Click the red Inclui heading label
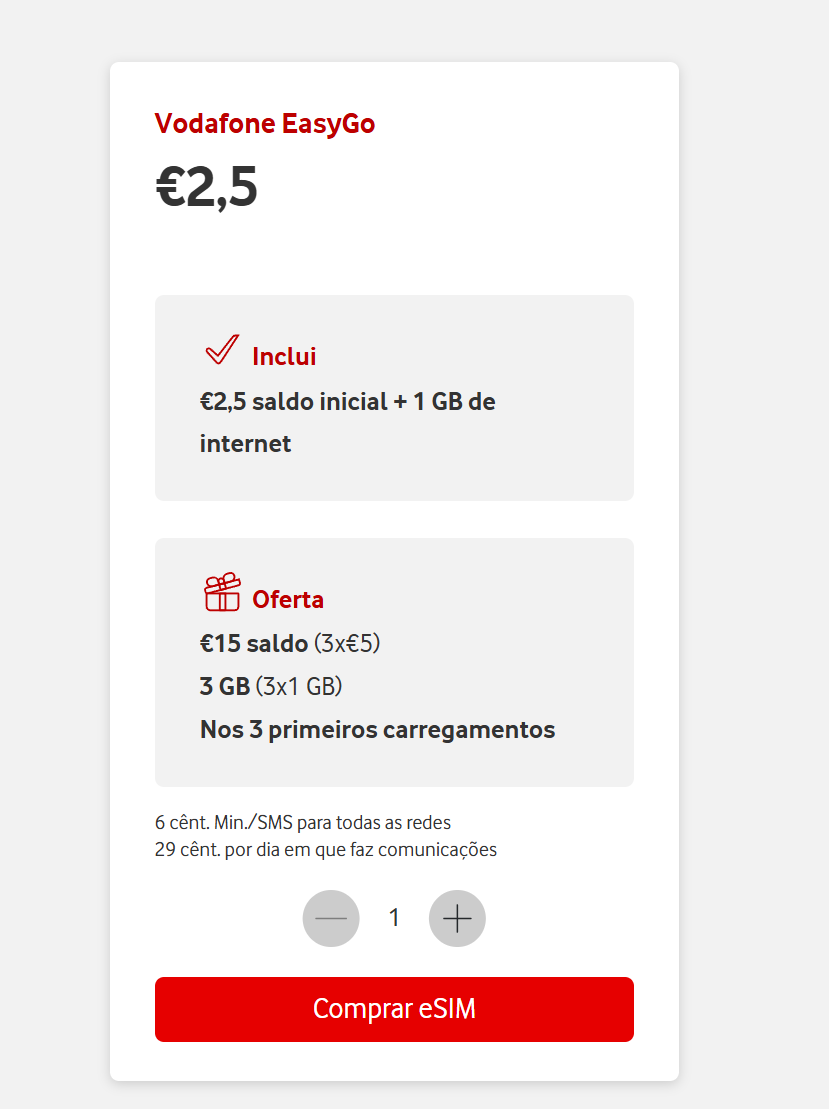The width and height of the screenshot is (829, 1109). 284,357
